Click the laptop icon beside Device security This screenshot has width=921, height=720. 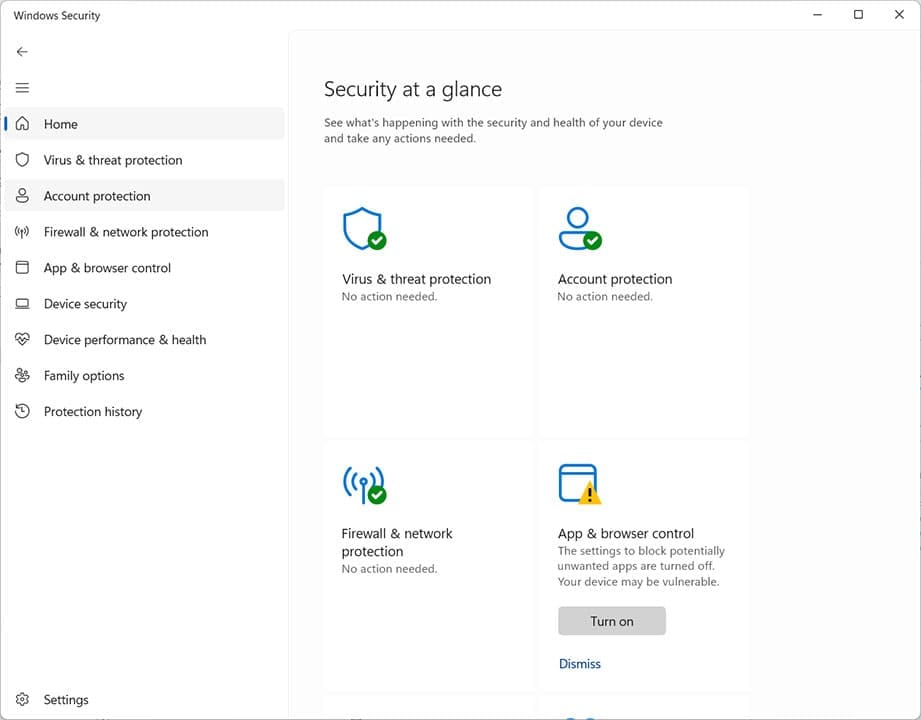[x=22, y=304]
